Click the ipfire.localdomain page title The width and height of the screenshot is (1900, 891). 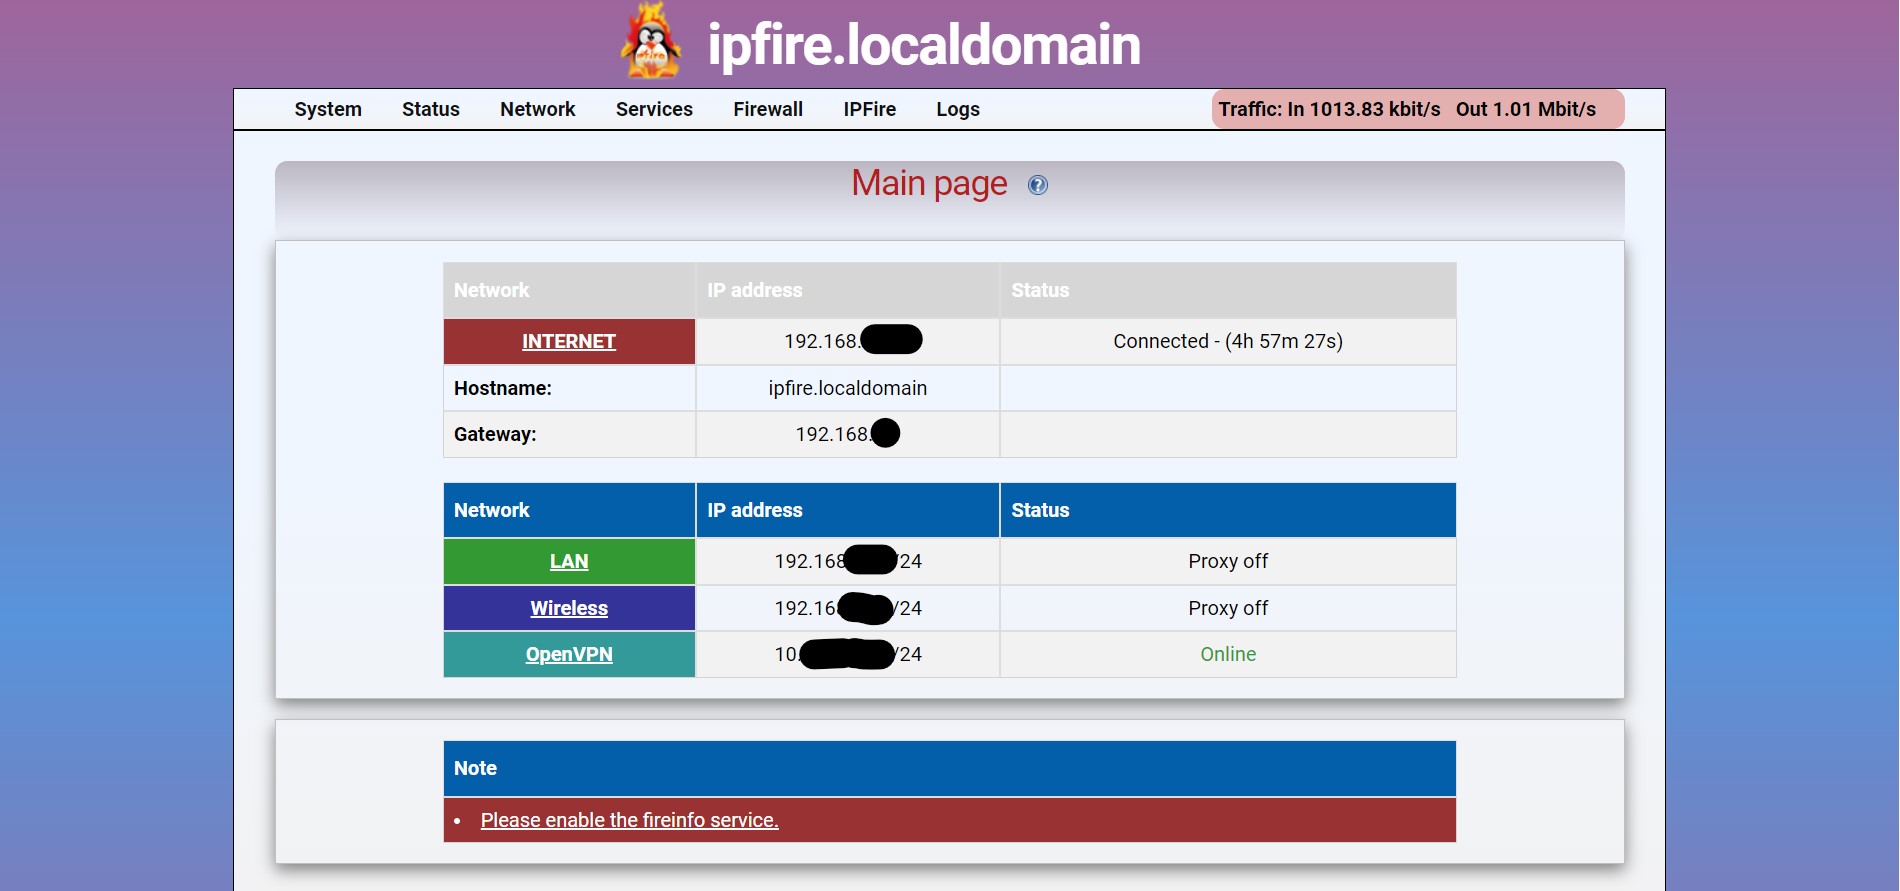pyautogui.click(x=924, y=44)
